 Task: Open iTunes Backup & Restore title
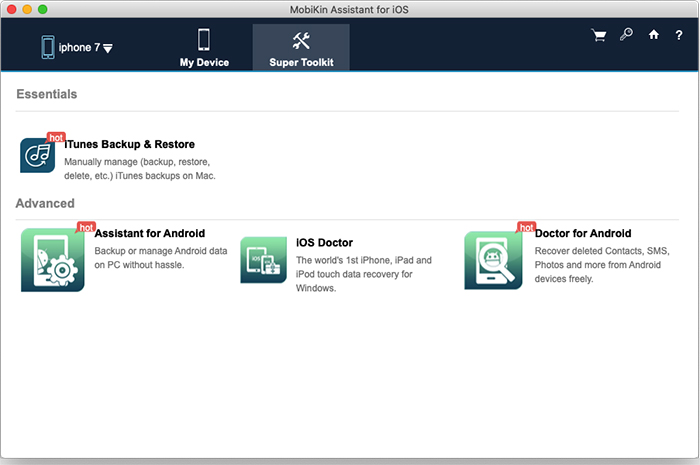coord(129,144)
